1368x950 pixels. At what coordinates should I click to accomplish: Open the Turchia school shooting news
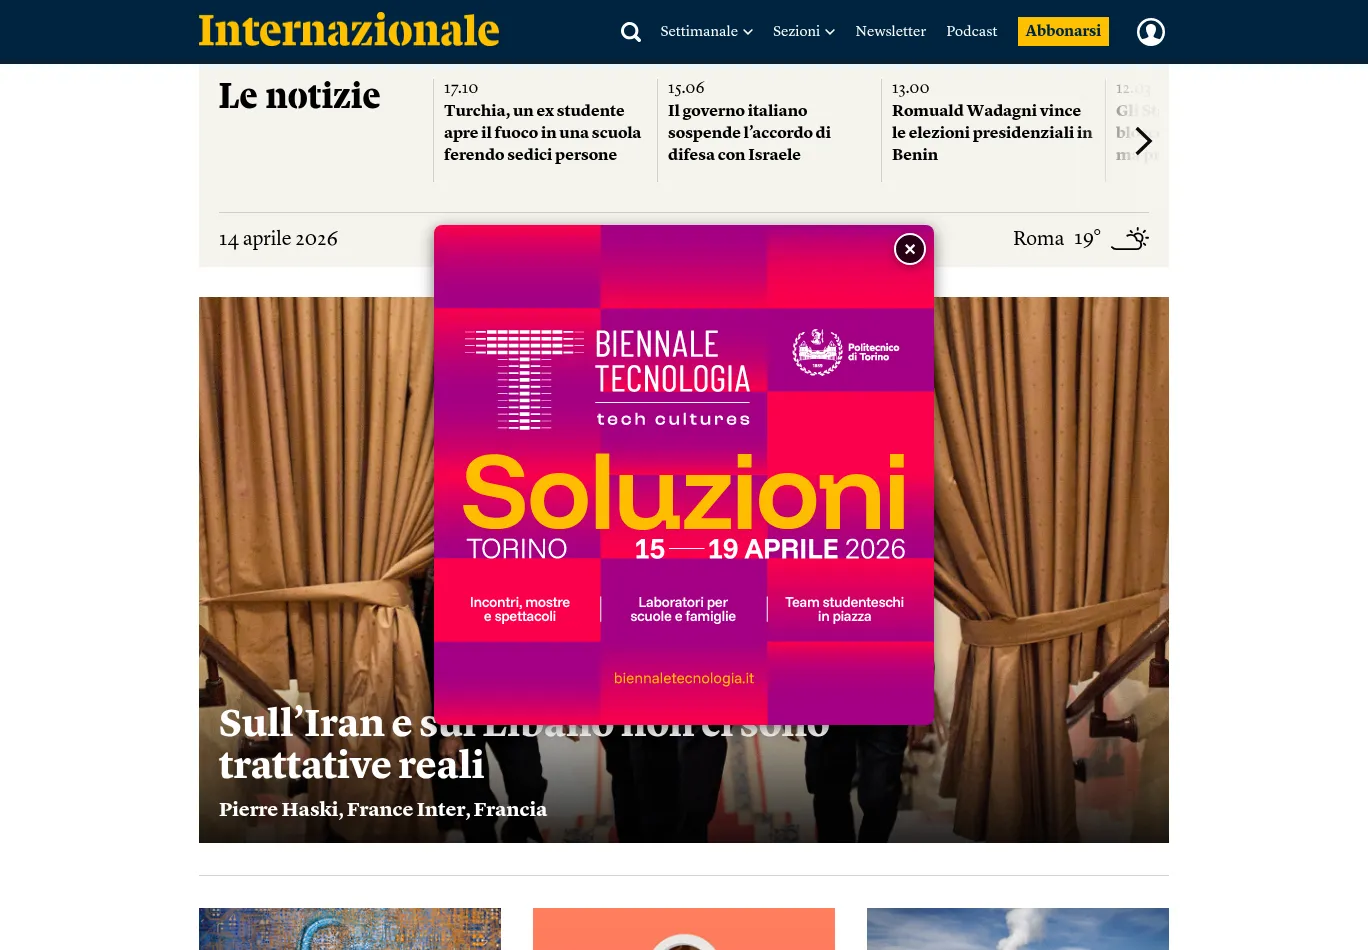[543, 132]
